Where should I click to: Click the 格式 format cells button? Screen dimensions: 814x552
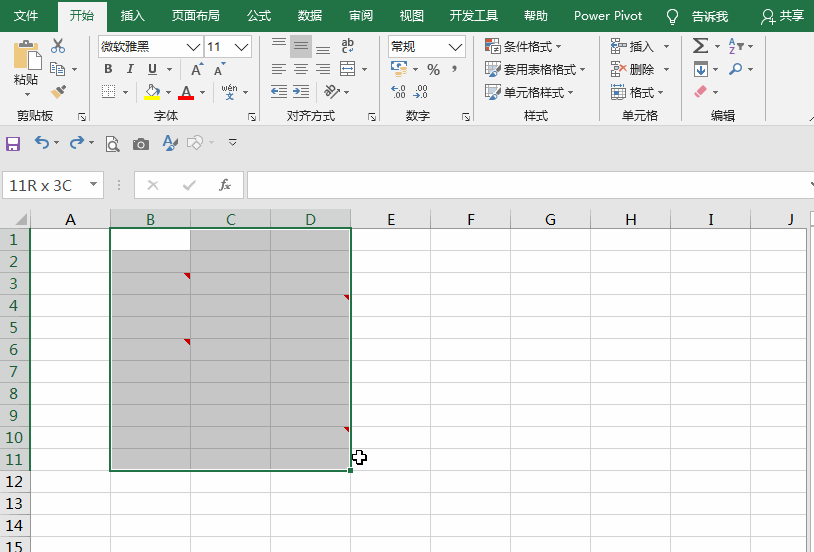point(637,92)
